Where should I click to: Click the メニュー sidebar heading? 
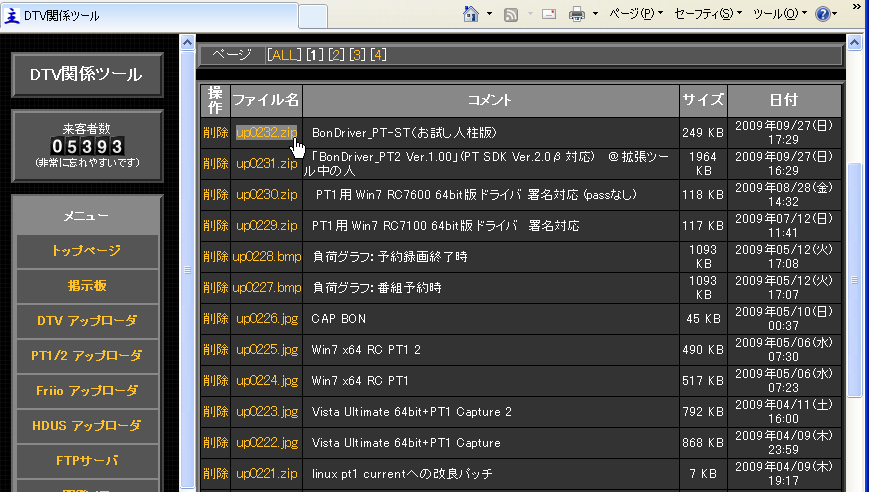[x=87, y=216]
